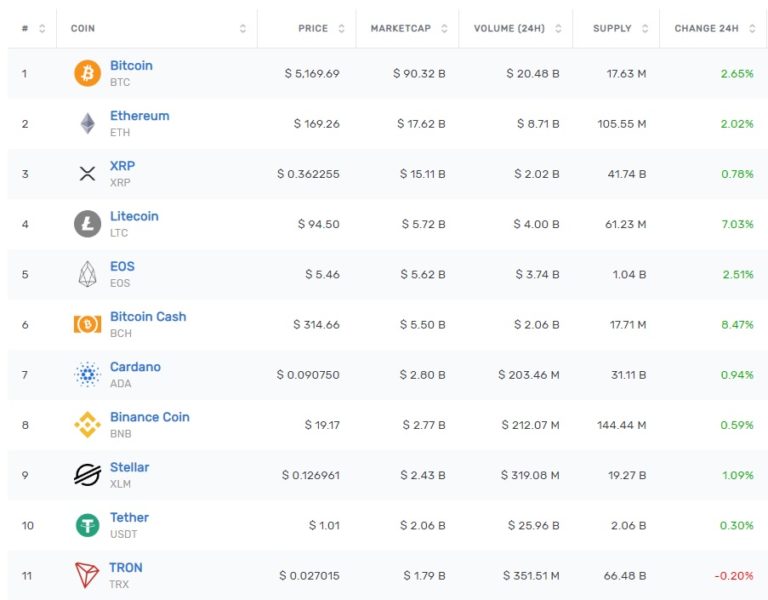Select TRON change -0.20%
768x600 pixels.
734,576
